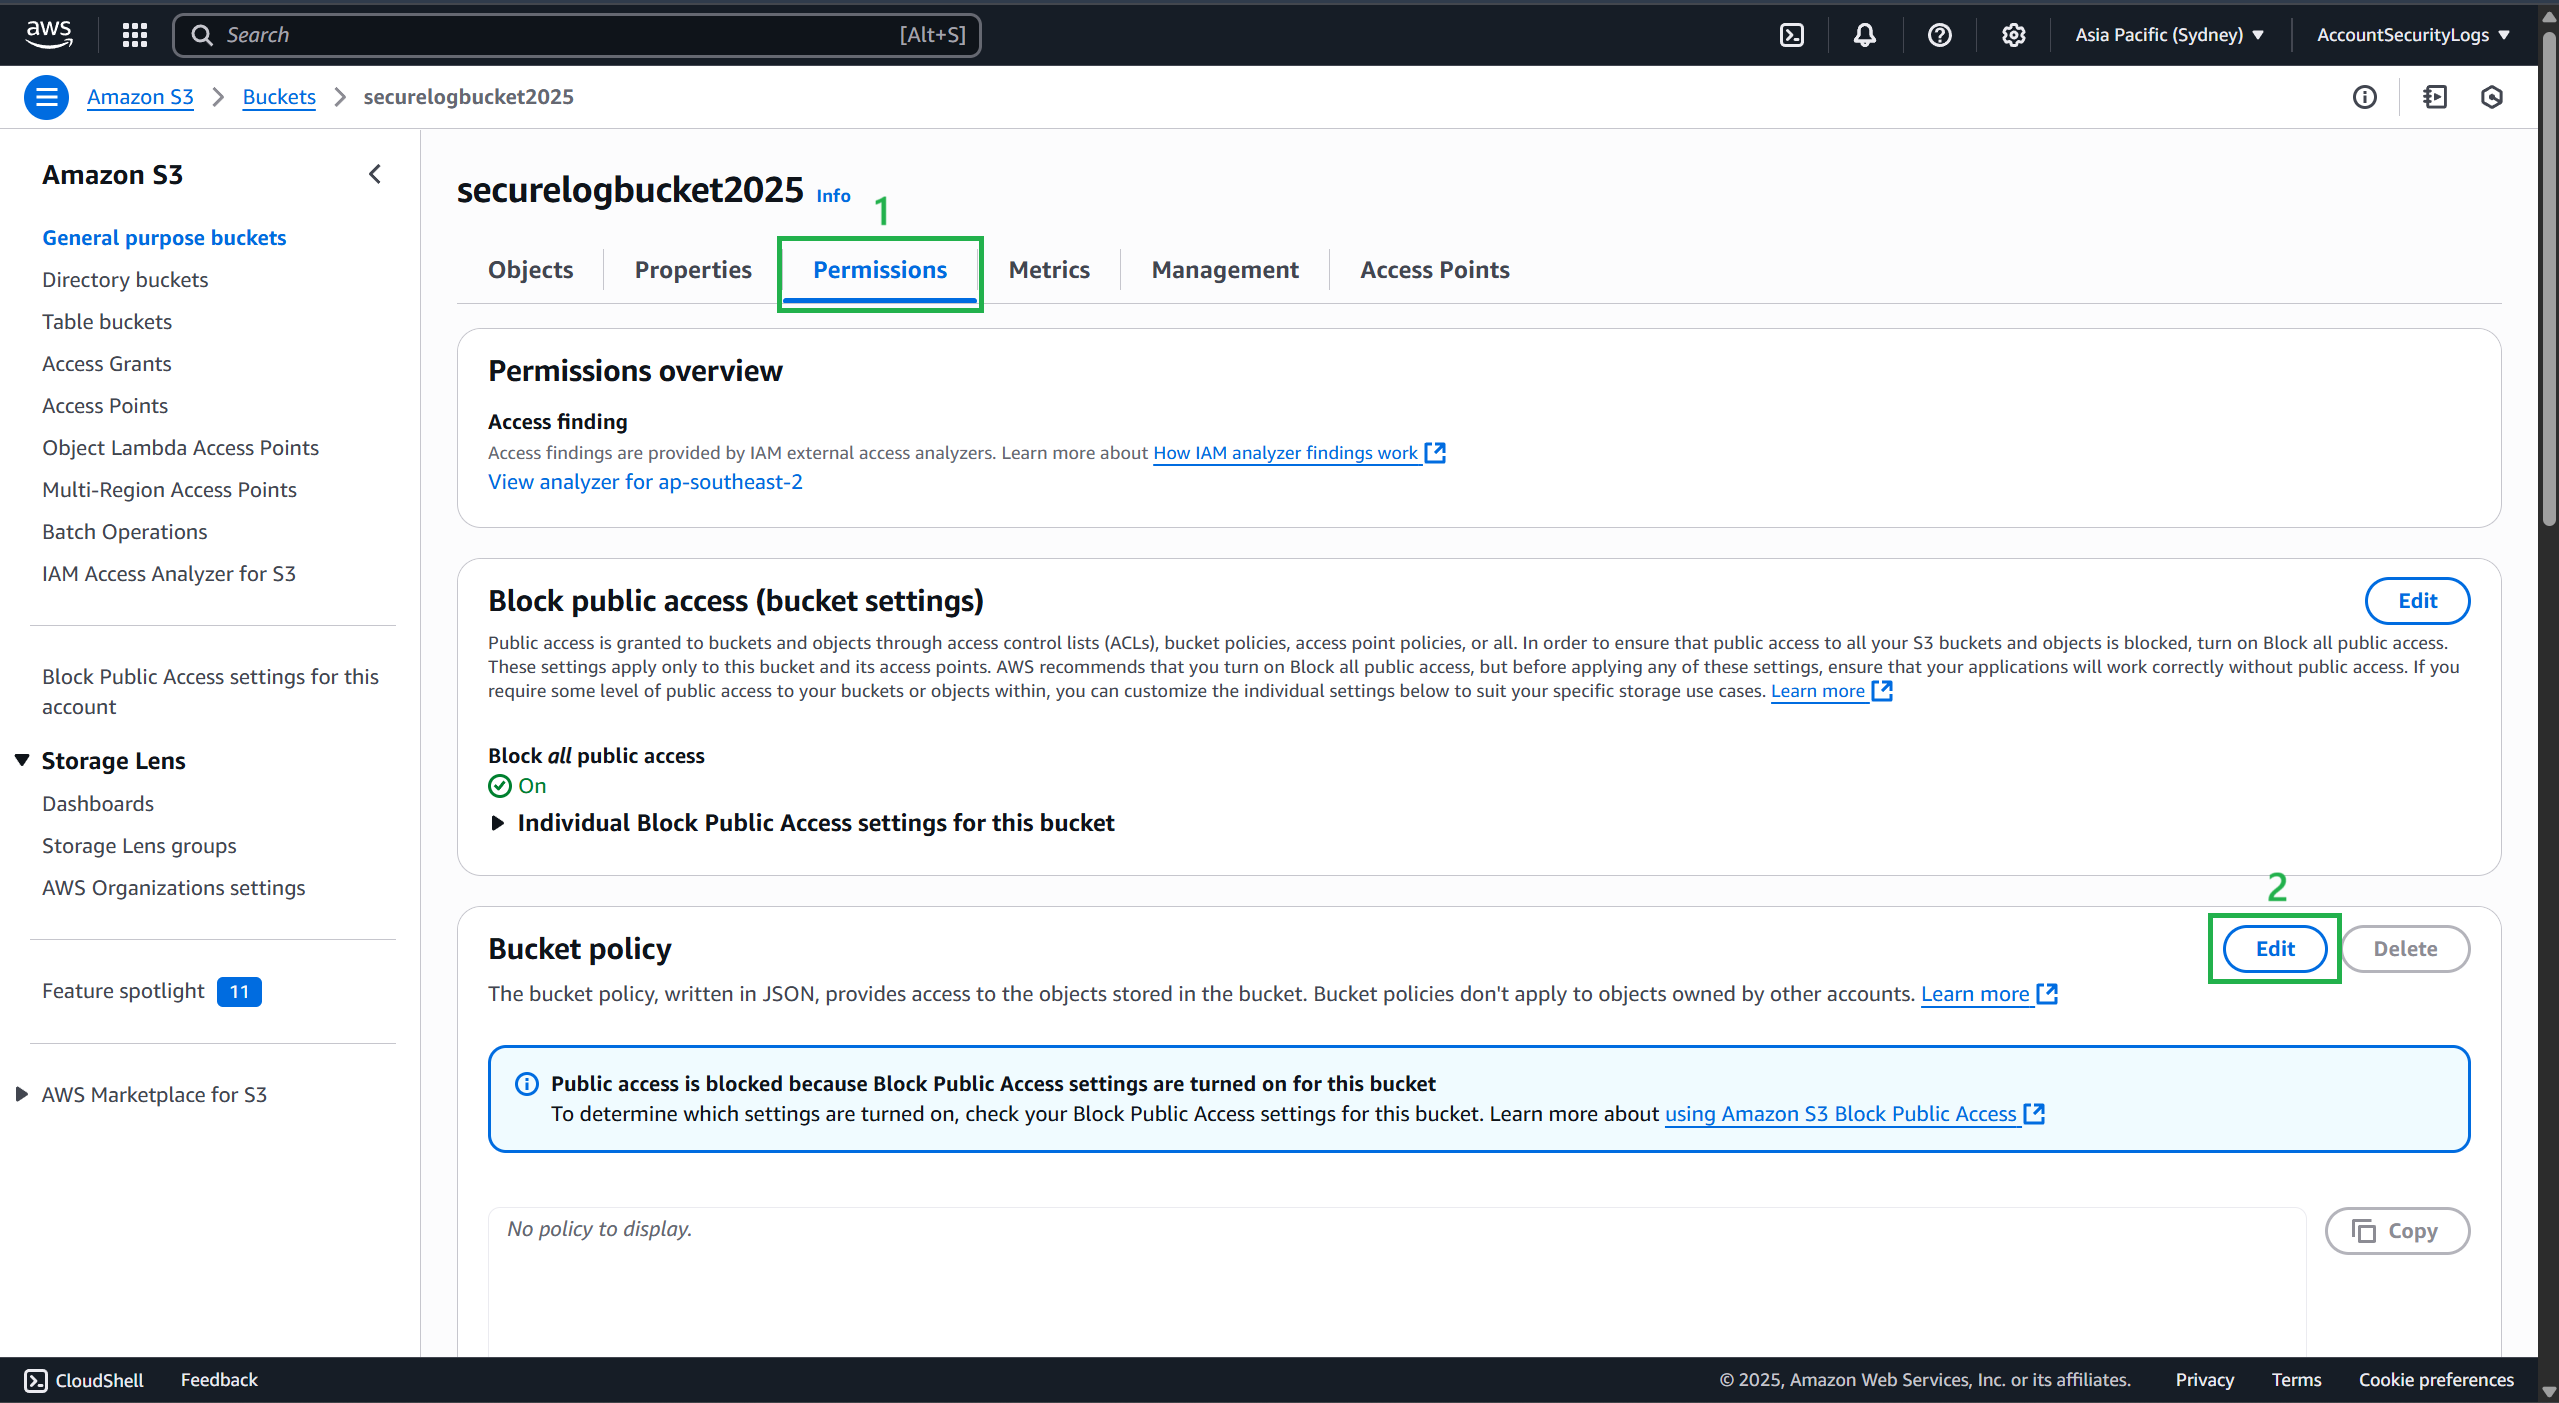Click the hexagon icon at top right
This screenshot has height=1403, width=2559.
point(2491,97)
